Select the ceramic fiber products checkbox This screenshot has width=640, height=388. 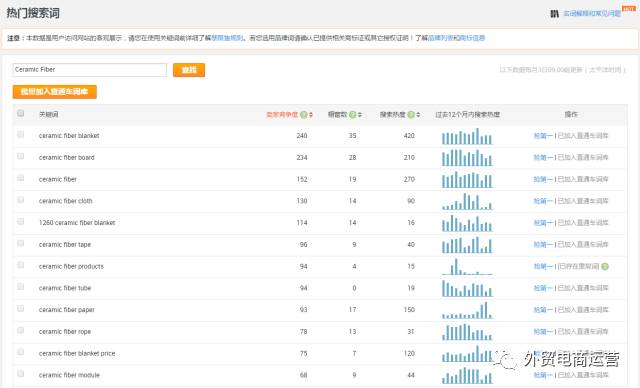point(20,265)
